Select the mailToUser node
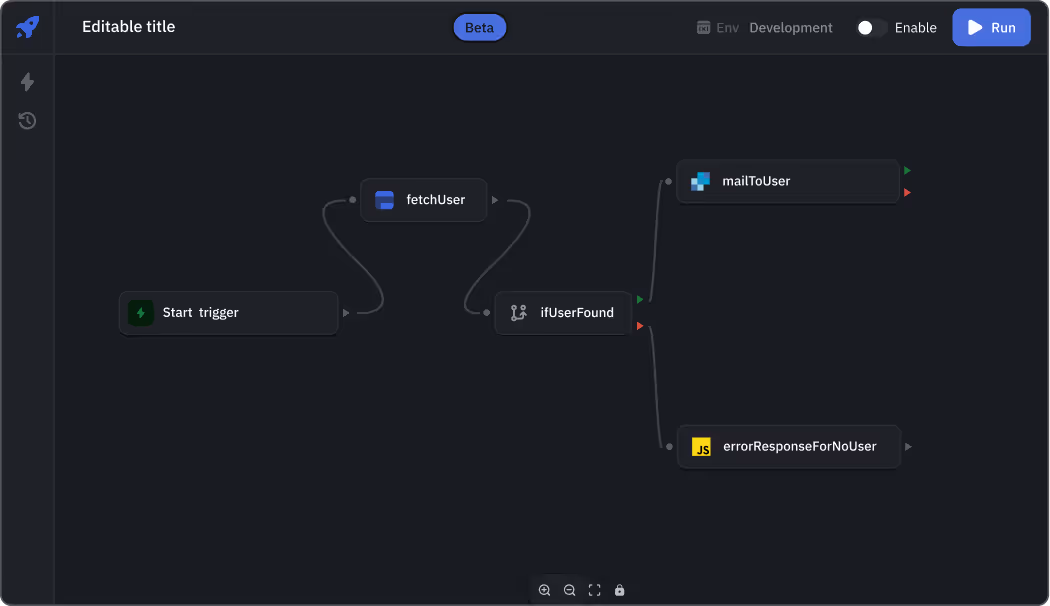This screenshot has height=606, width=1050. 787,181
